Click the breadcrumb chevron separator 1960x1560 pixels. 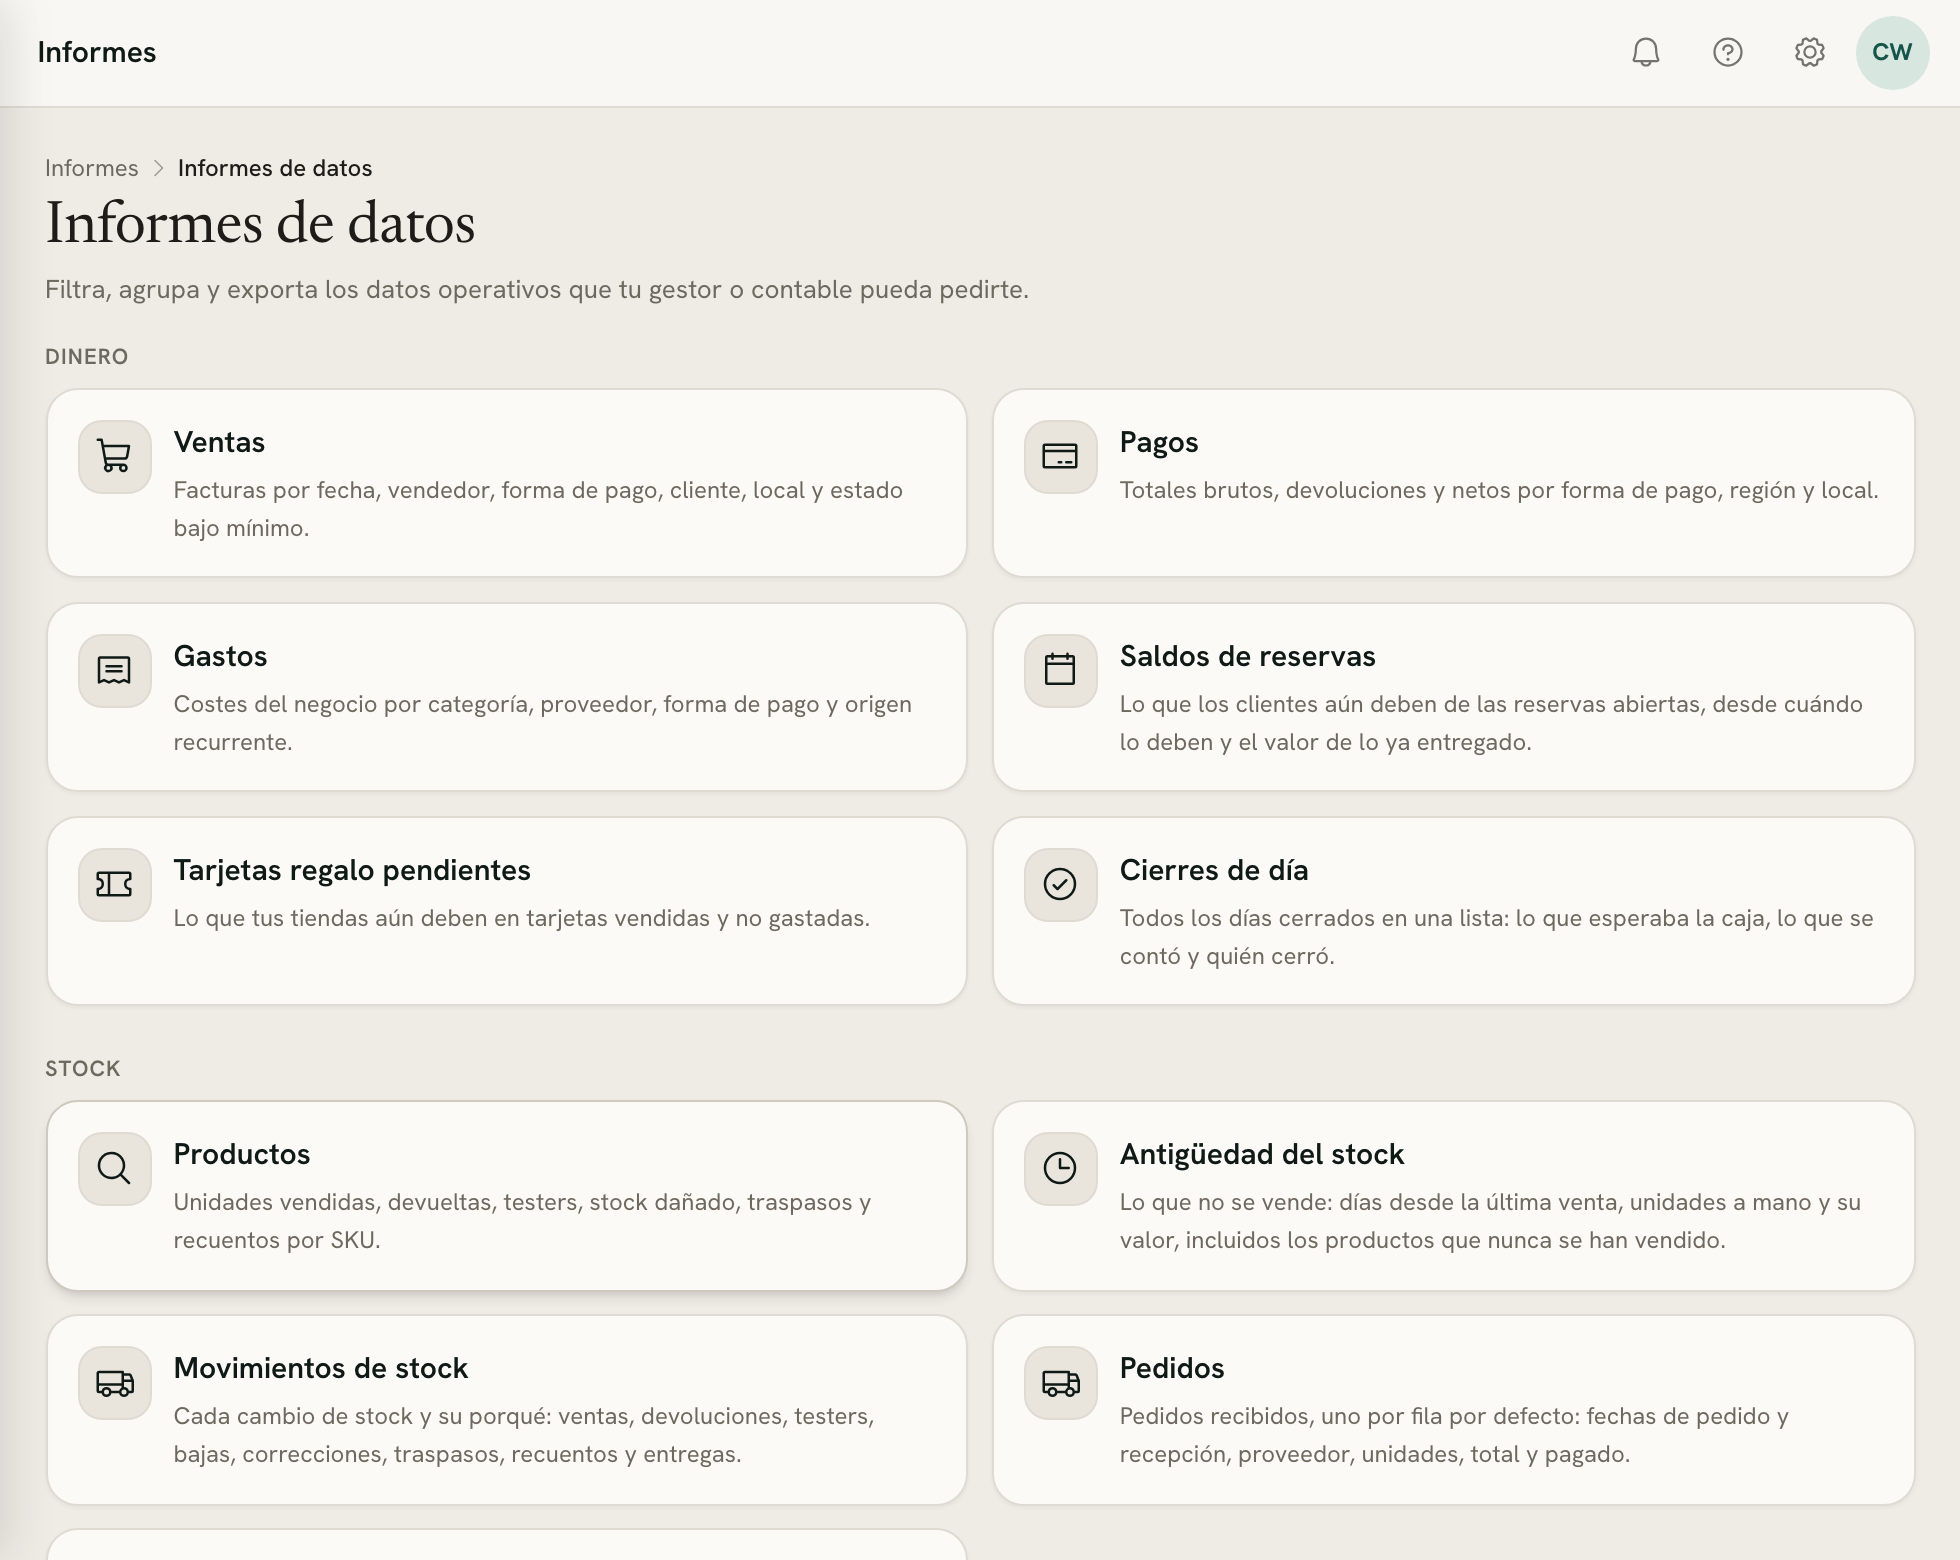pyautogui.click(x=158, y=168)
